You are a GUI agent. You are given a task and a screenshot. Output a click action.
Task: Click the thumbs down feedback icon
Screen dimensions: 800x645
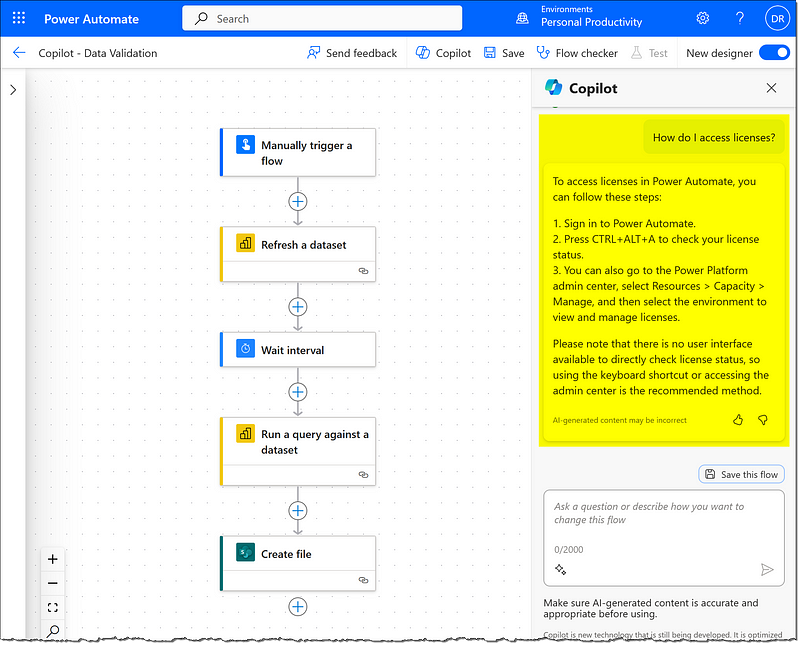click(x=762, y=420)
